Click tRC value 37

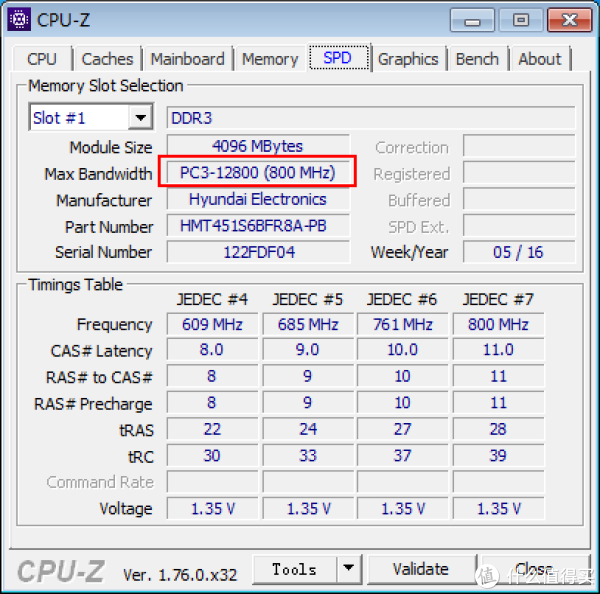403,455
